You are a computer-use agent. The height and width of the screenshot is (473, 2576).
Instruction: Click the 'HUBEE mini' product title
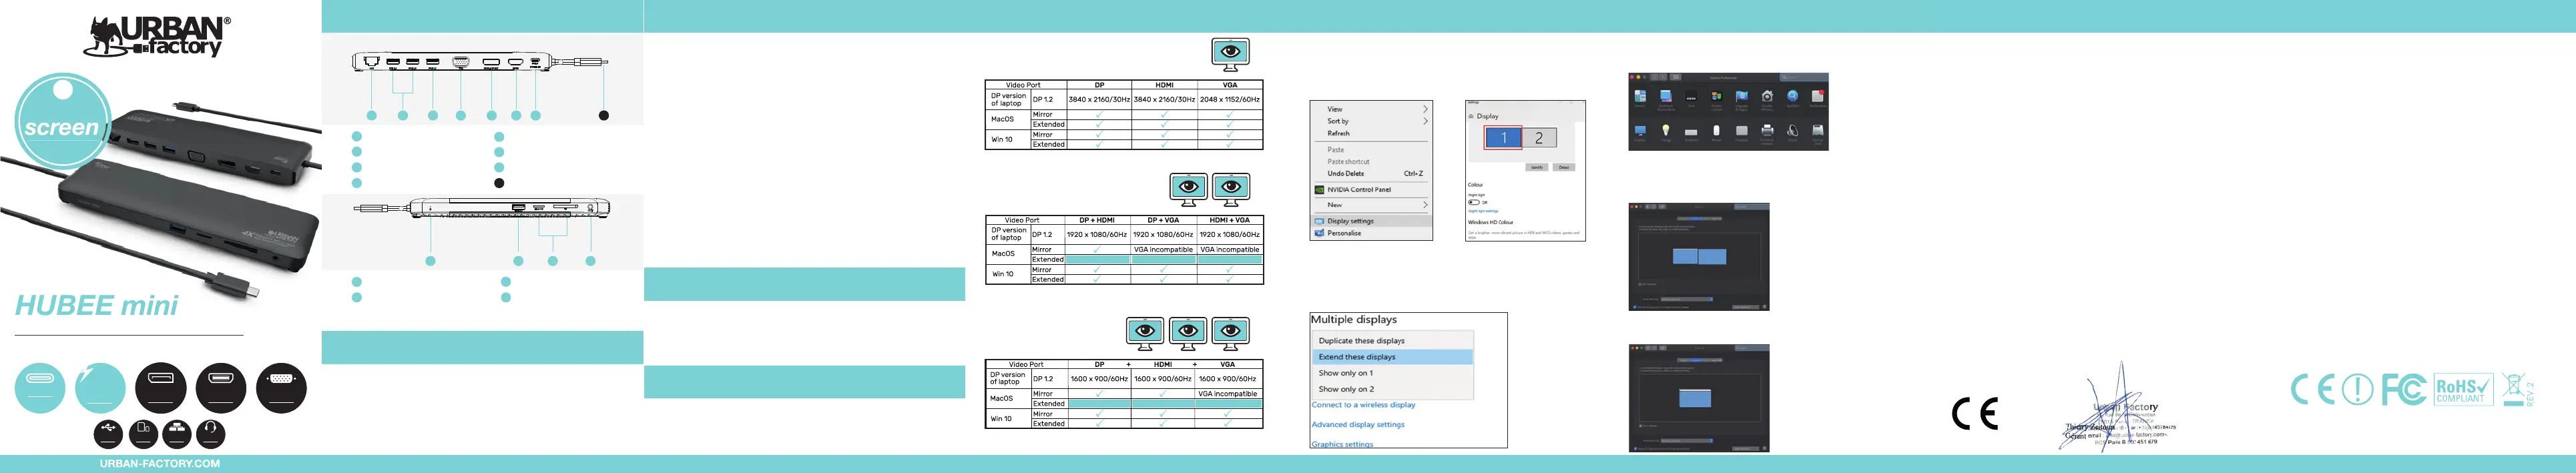tap(97, 305)
